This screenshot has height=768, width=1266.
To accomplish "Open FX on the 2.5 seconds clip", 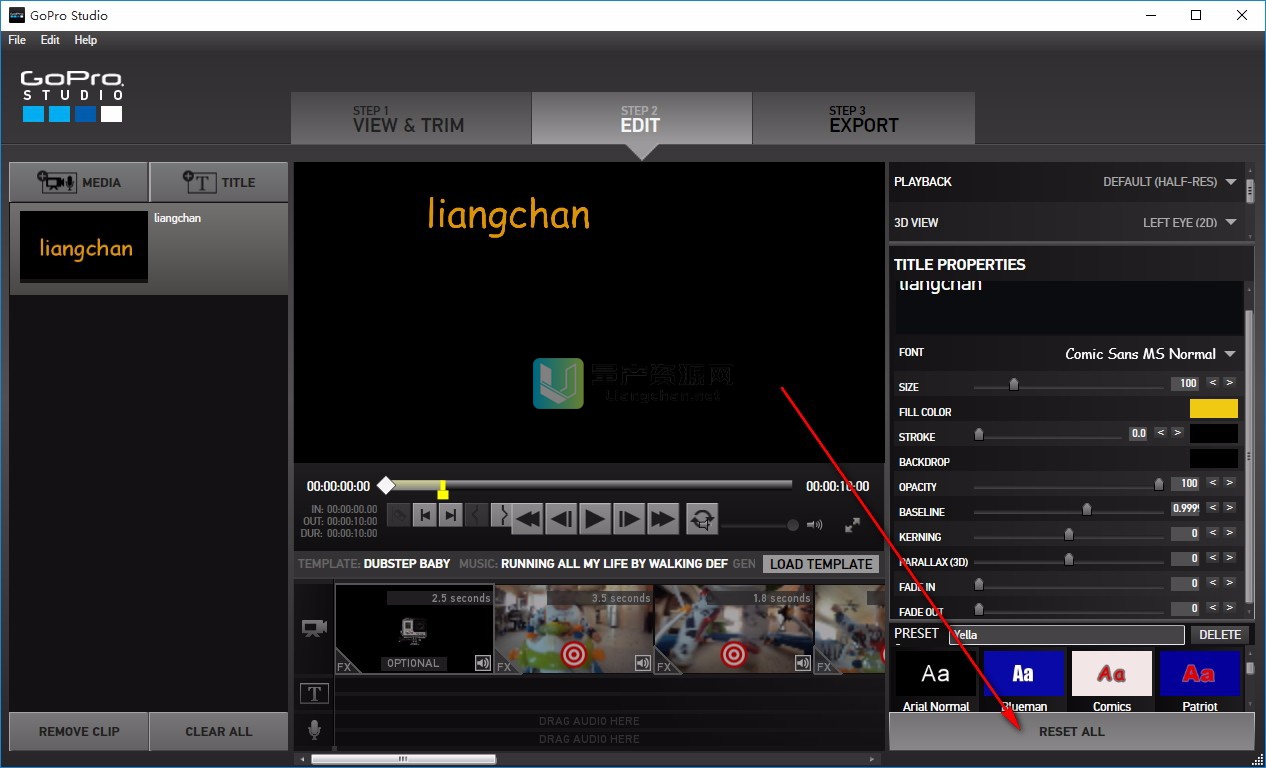I will [x=345, y=666].
